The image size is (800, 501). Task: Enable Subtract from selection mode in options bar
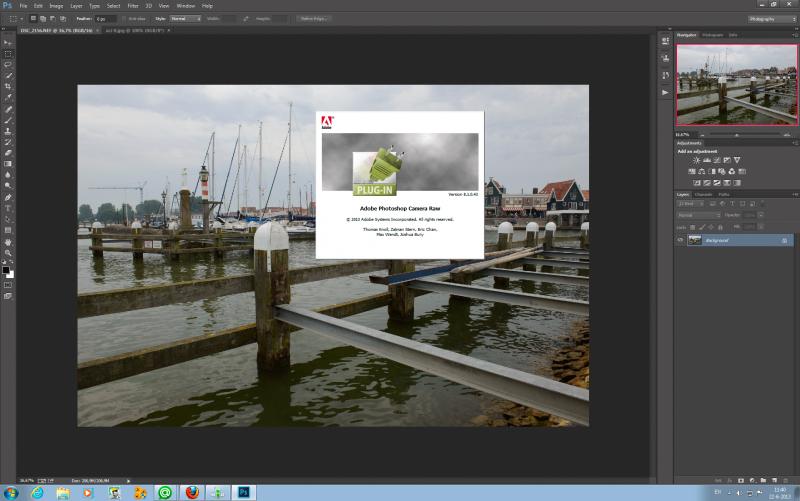(53, 18)
